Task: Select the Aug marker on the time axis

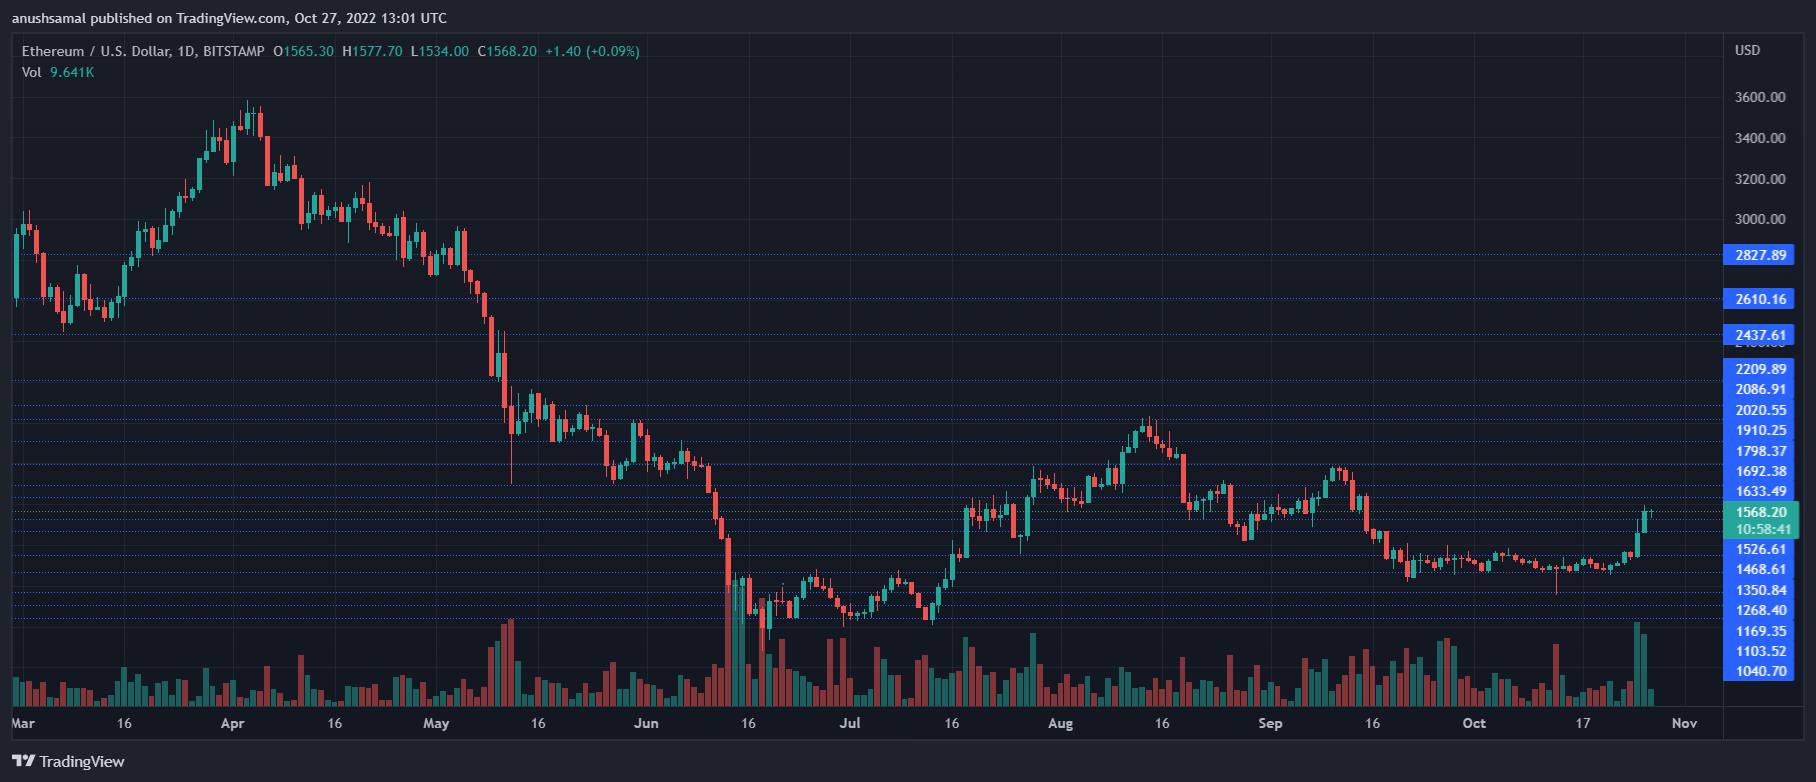Action: point(1060,723)
